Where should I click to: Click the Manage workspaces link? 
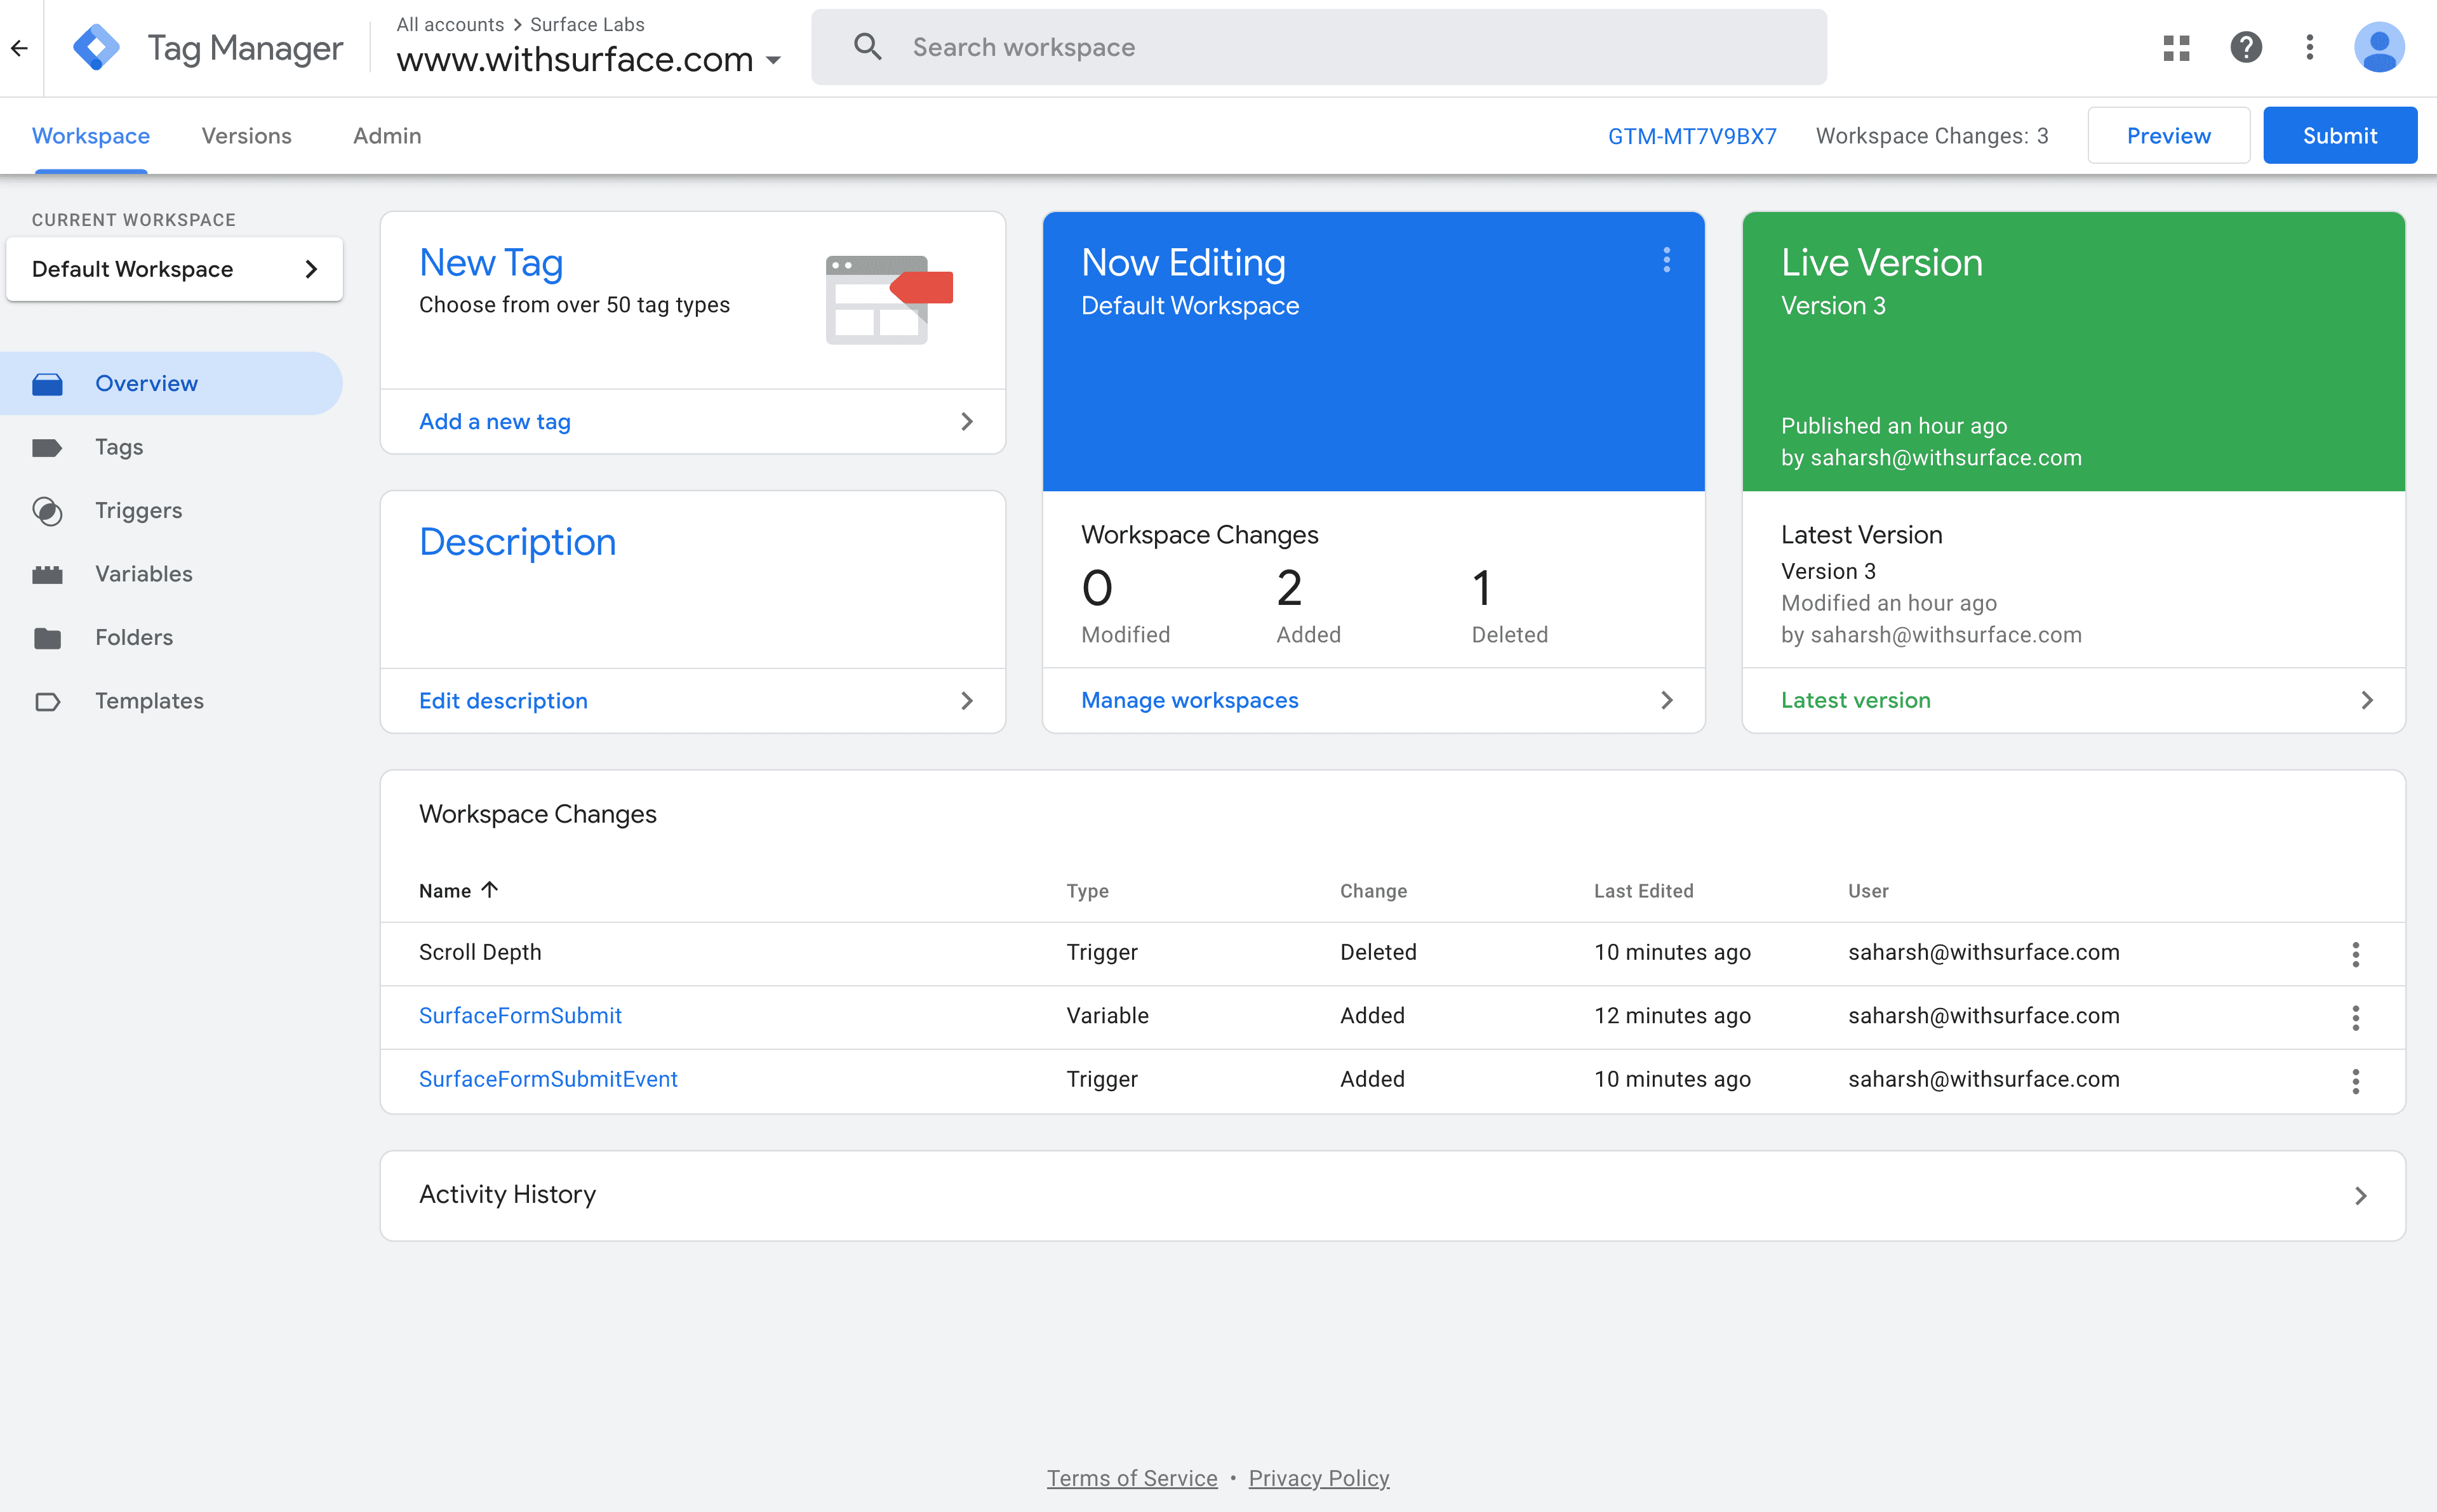tap(1190, 700)
